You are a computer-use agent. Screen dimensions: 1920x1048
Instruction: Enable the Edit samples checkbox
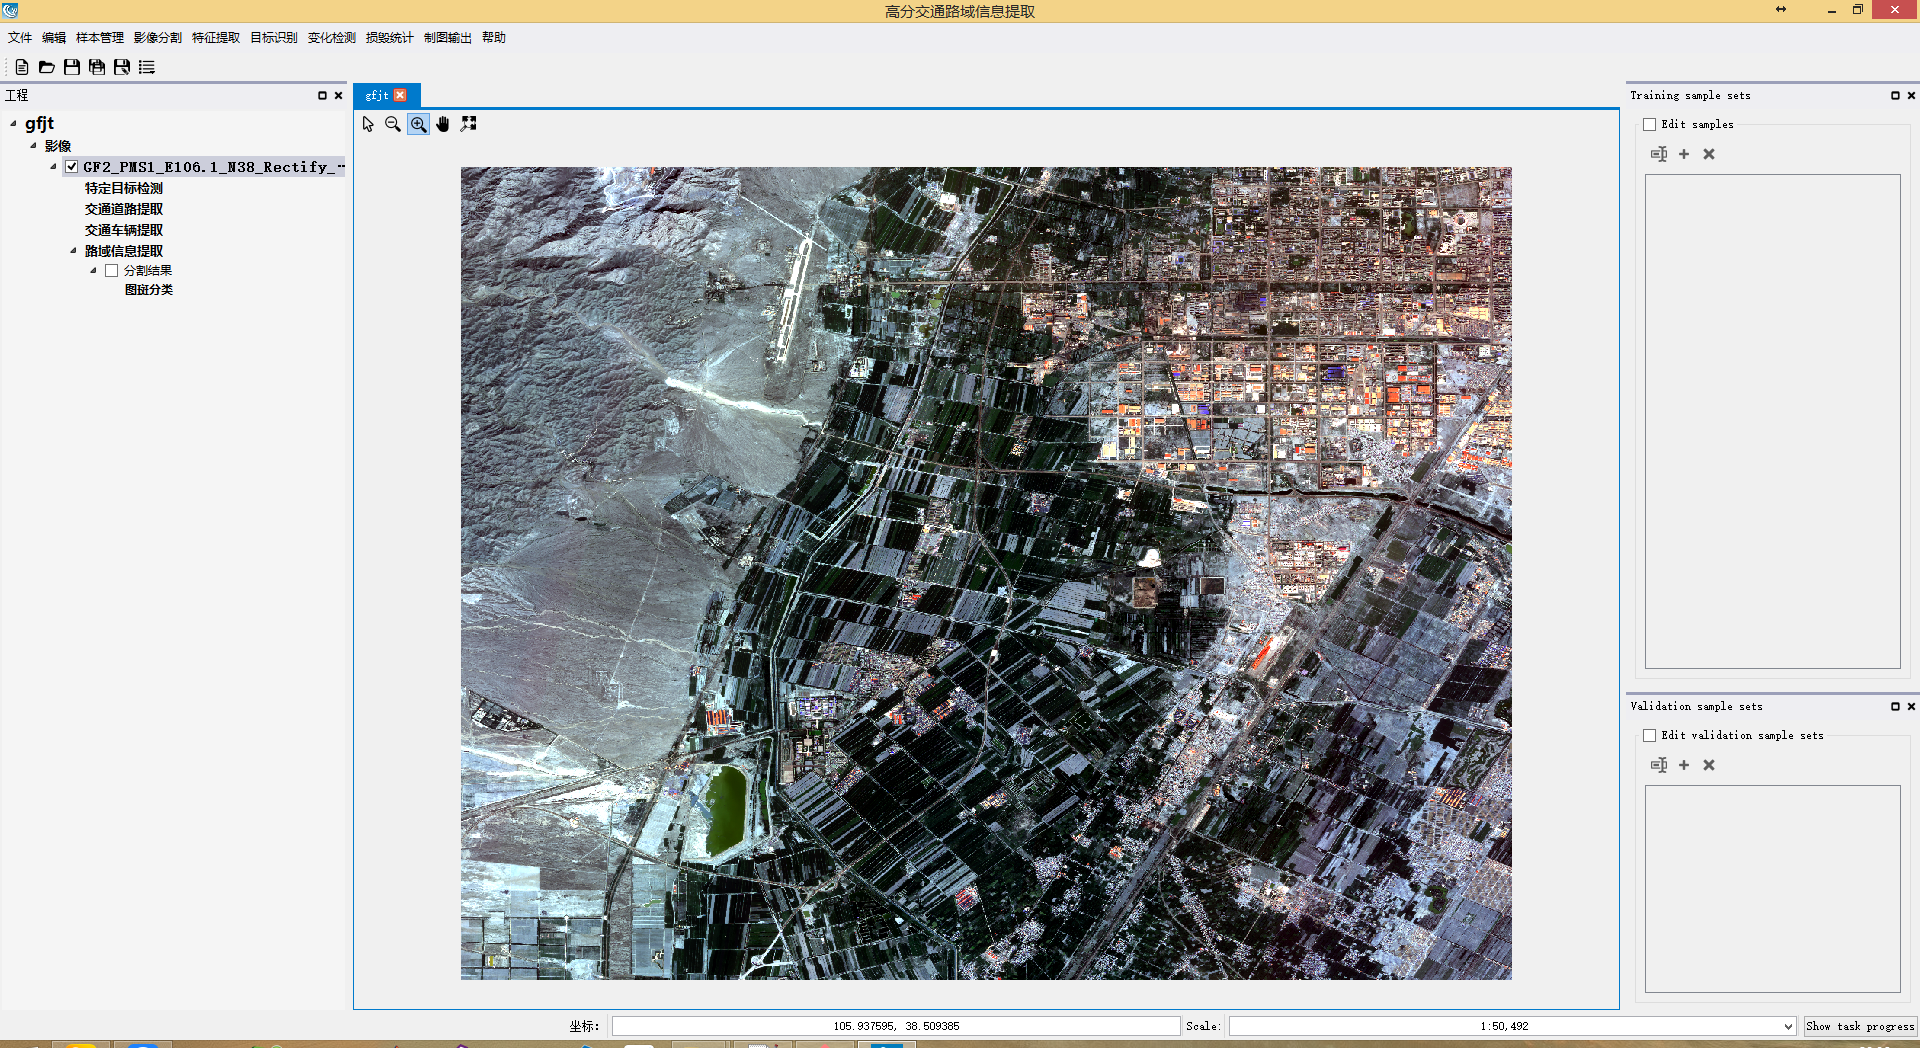[x=1650, y=125]
